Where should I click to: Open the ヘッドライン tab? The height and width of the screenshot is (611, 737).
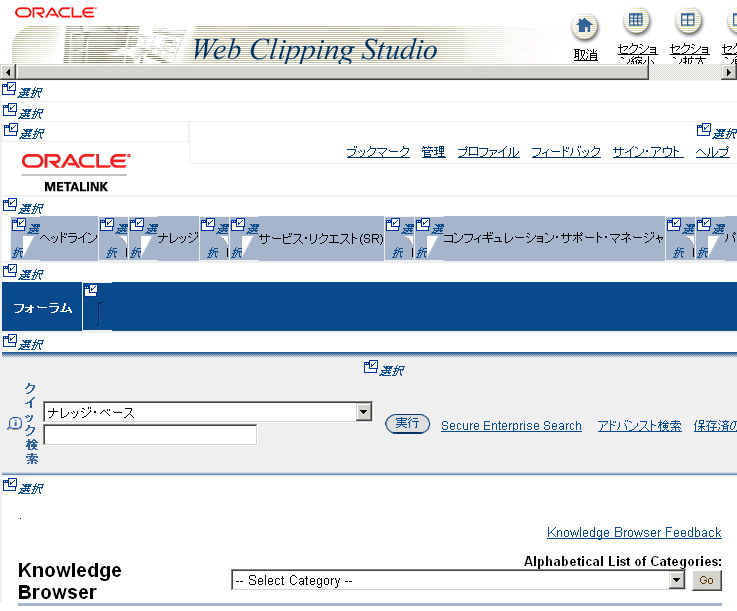pos(68,238)
